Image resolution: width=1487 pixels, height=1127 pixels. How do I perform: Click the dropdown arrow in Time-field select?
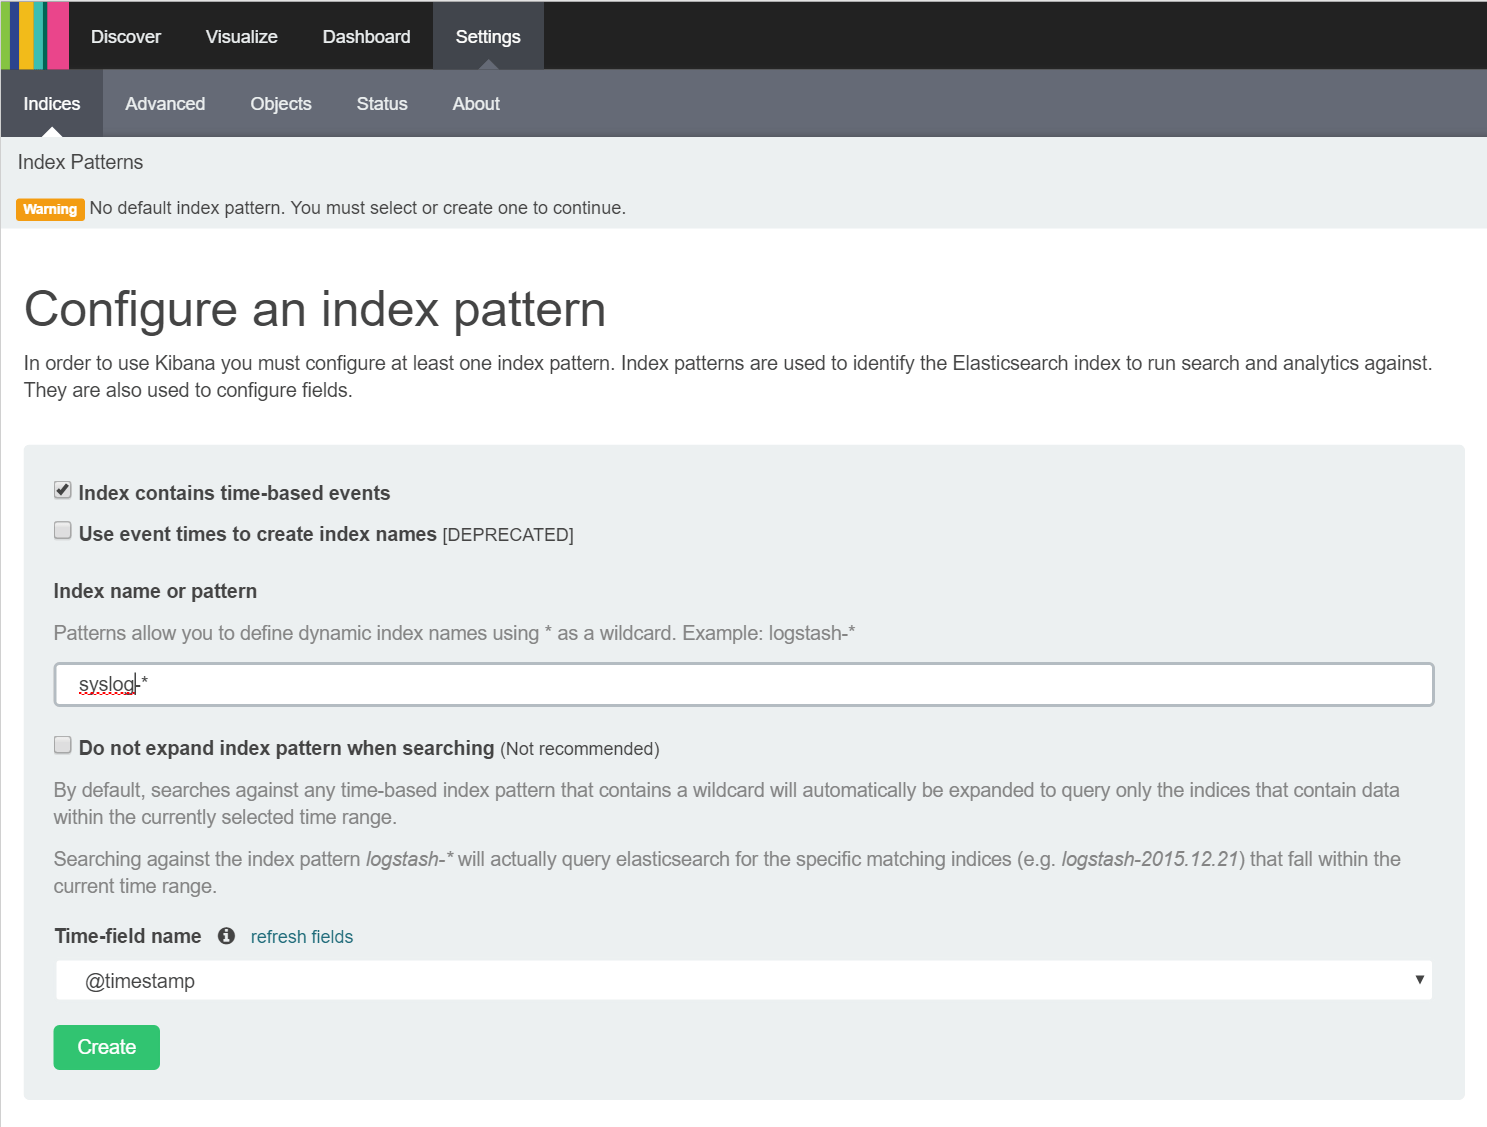click(1419, 980)
